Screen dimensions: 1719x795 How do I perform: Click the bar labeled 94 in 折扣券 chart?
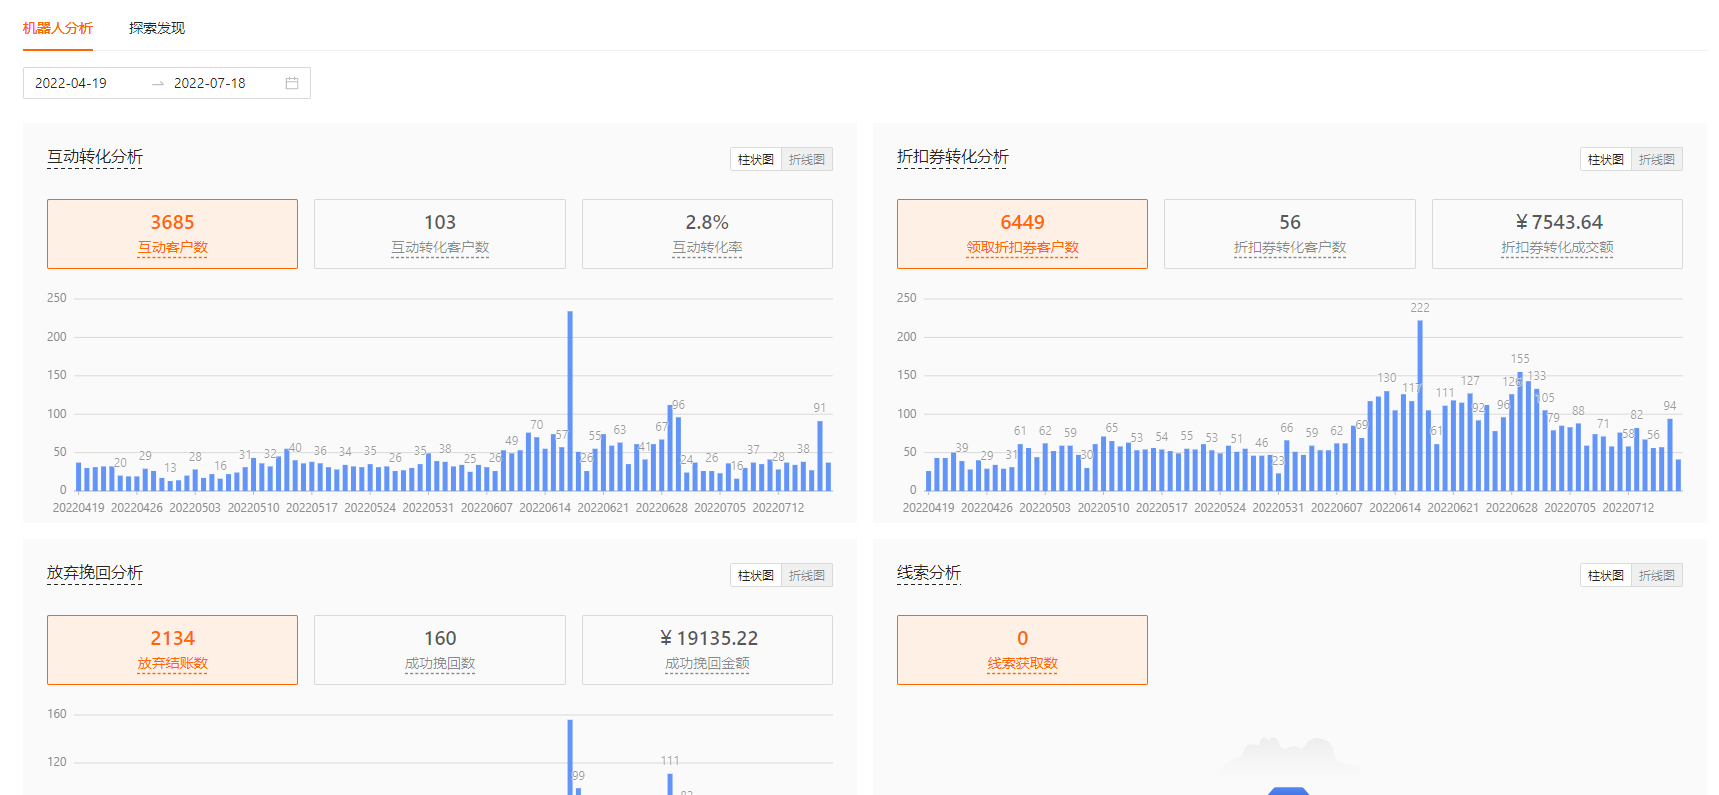(1670, 455)
